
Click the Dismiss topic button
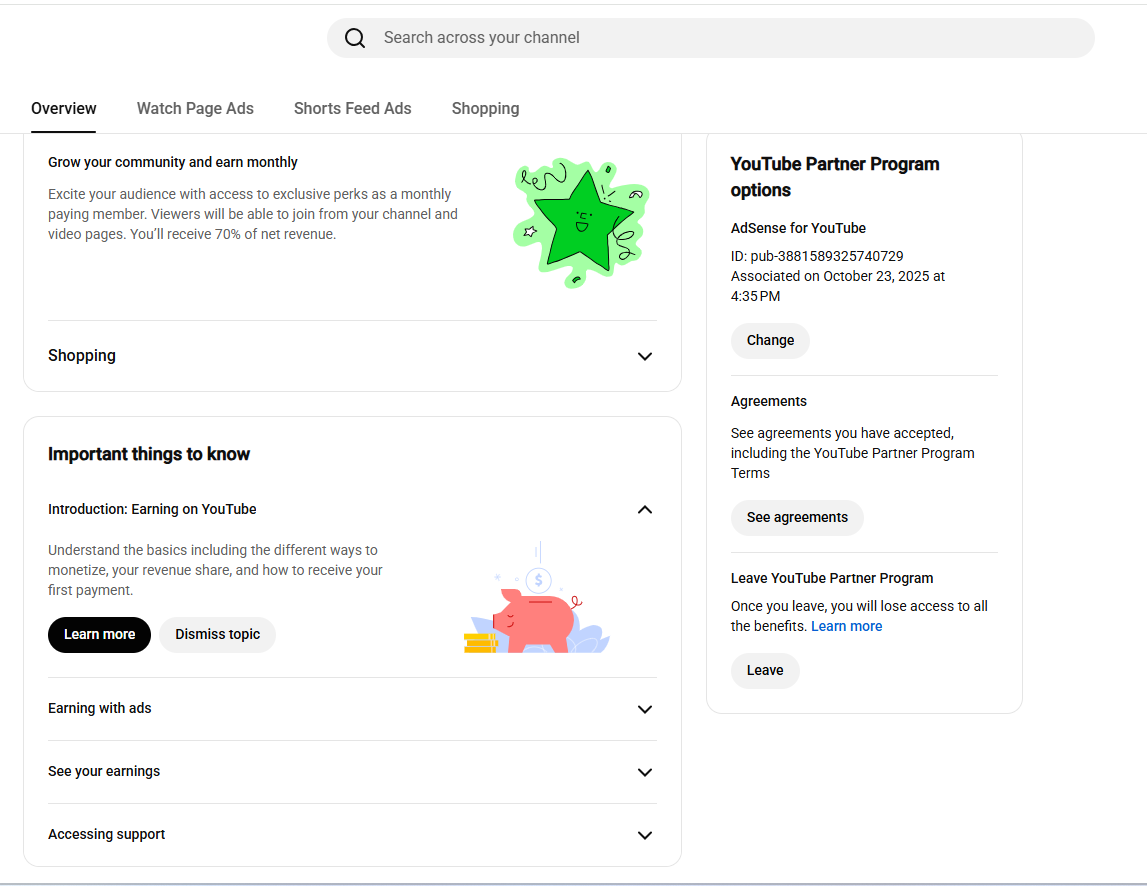tap(217, 634)
